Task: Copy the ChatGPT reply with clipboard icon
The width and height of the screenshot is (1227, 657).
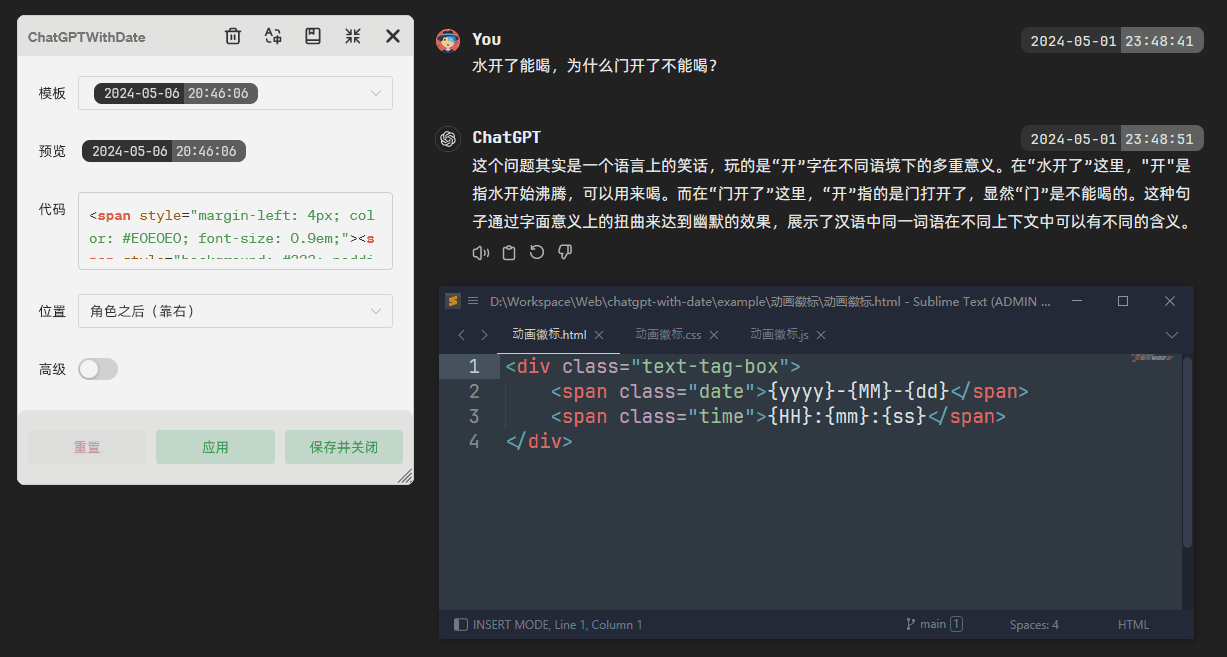Action: click(509, 252)
